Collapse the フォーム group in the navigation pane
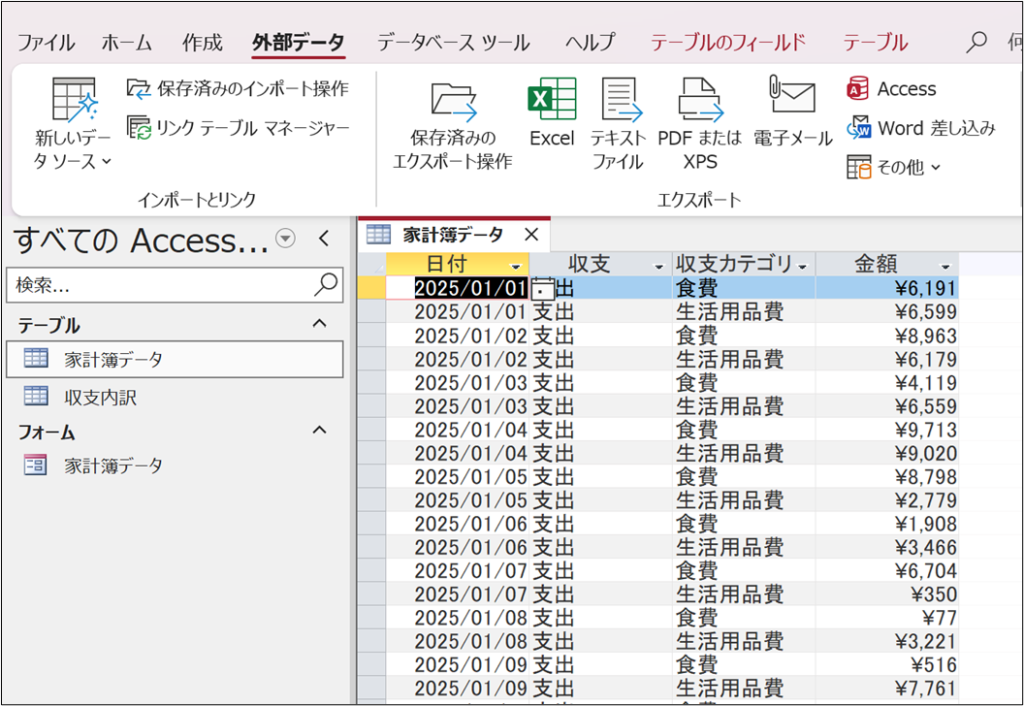Screen dimensions: 1024x706 320,431
